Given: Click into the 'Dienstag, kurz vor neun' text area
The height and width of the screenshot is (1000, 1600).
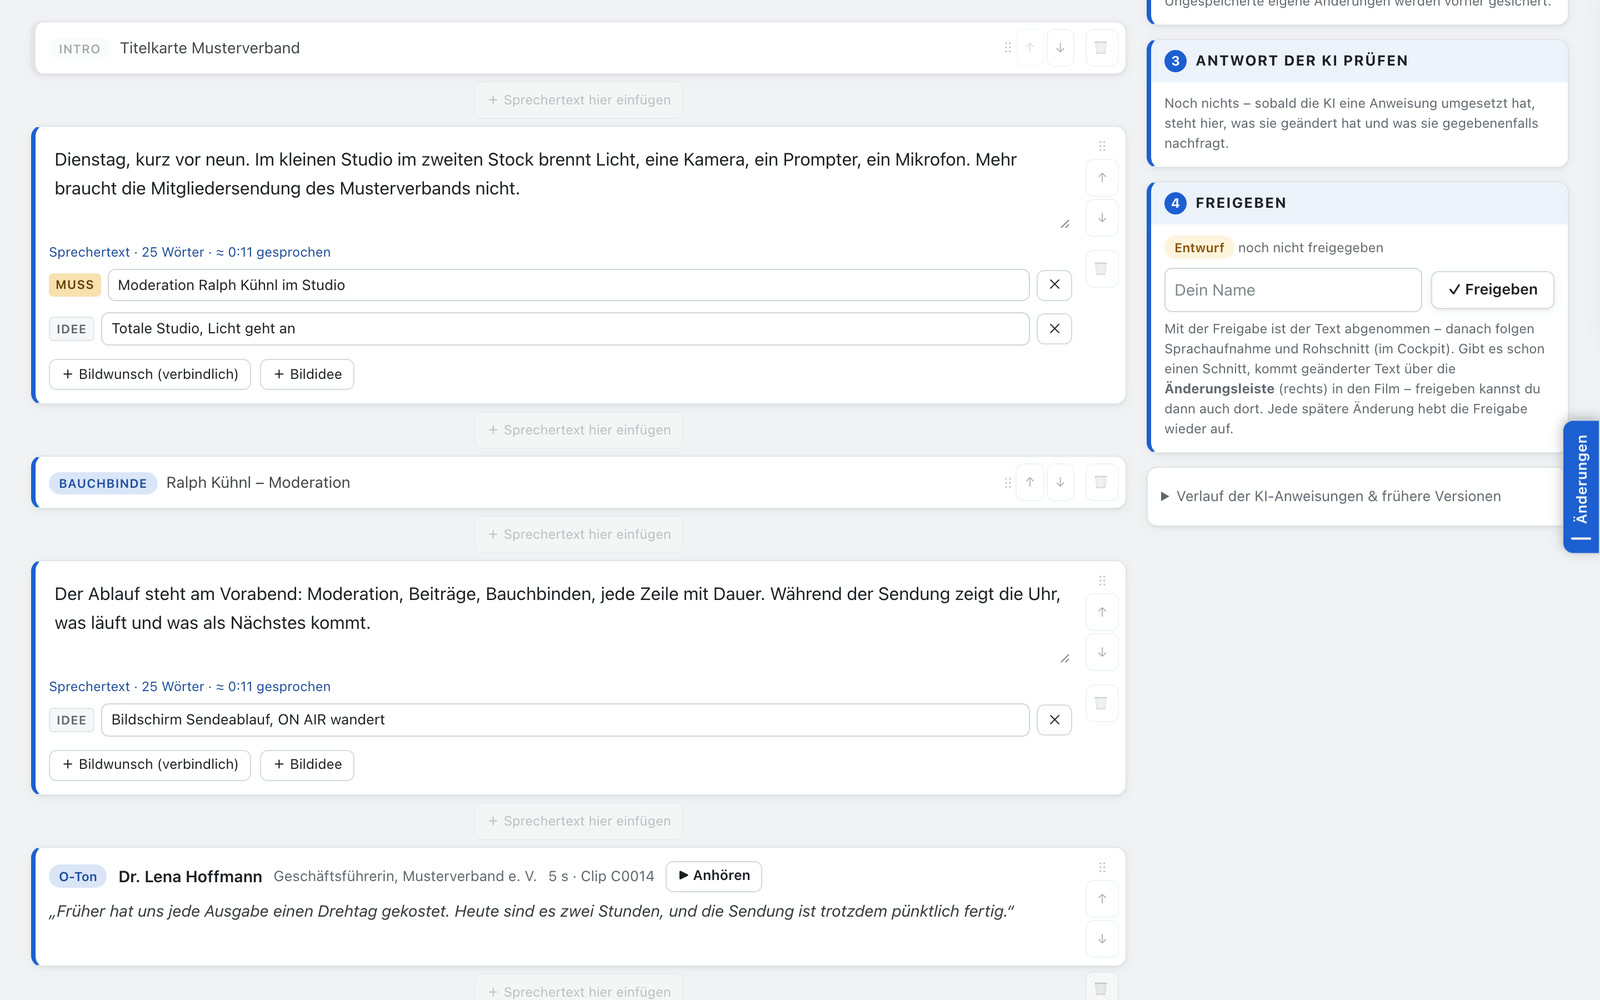Looking at the screenshot, I should pyautogui.click(x=560, y=186).
